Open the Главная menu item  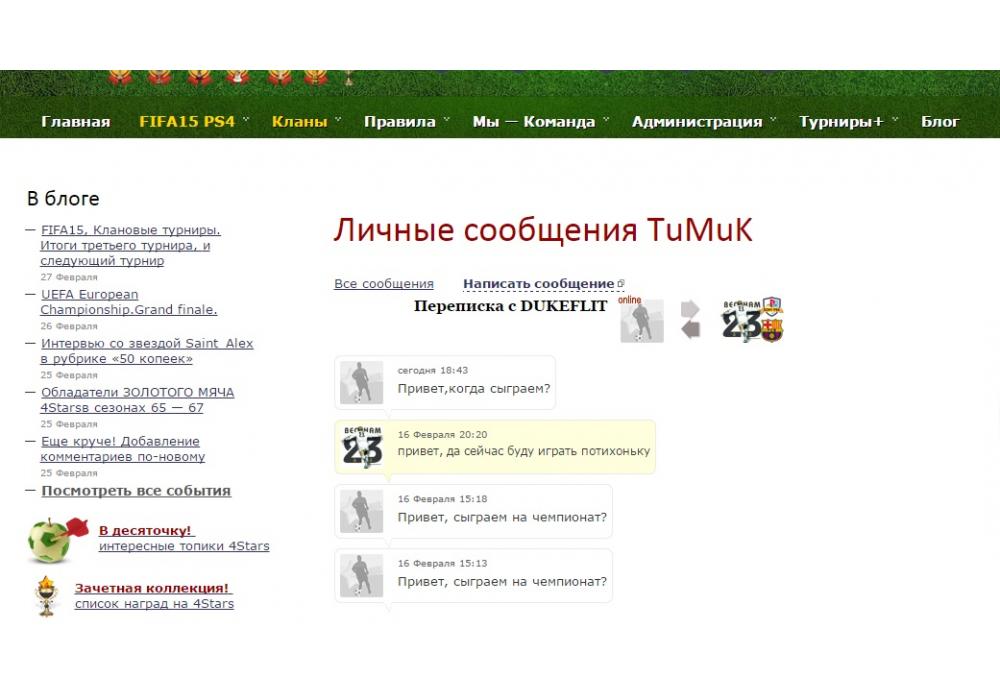75,121
